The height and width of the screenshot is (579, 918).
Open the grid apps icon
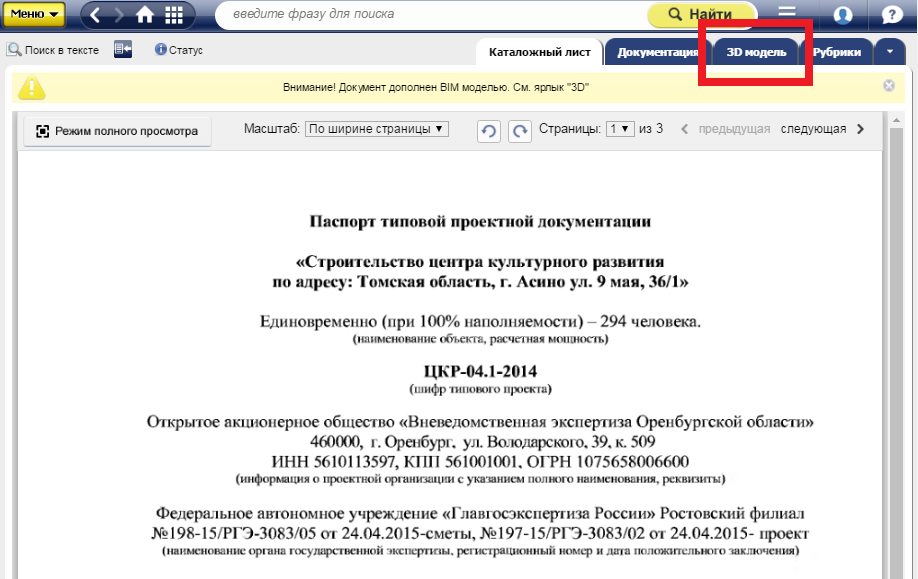pos(174,15)
